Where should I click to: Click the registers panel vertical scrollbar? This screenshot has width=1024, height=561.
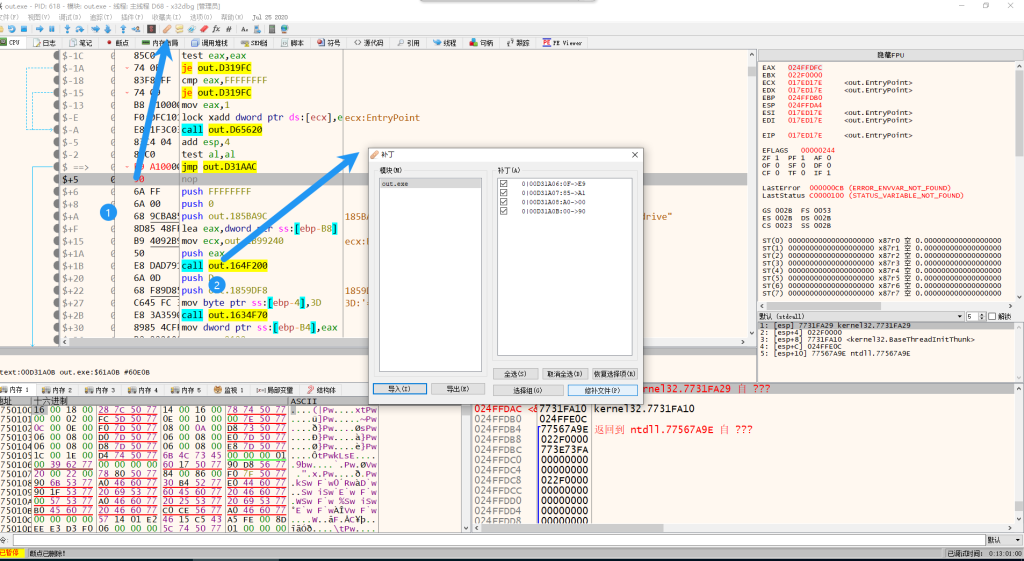coord(1019,183)
